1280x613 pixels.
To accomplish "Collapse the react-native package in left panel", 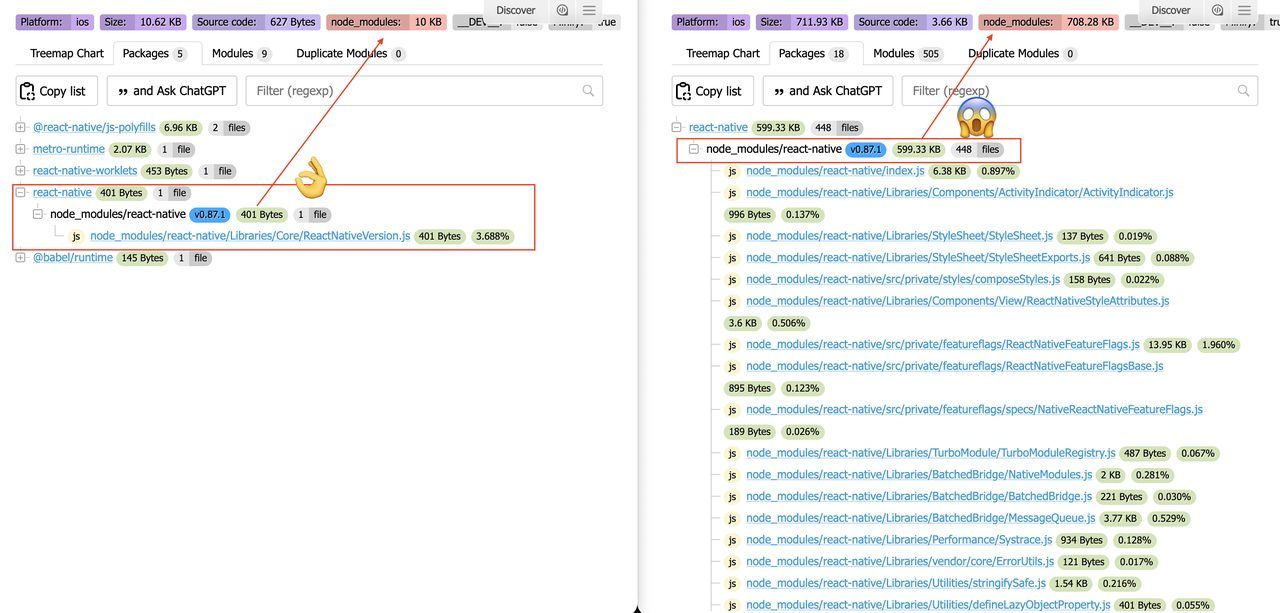I will 21,193.
